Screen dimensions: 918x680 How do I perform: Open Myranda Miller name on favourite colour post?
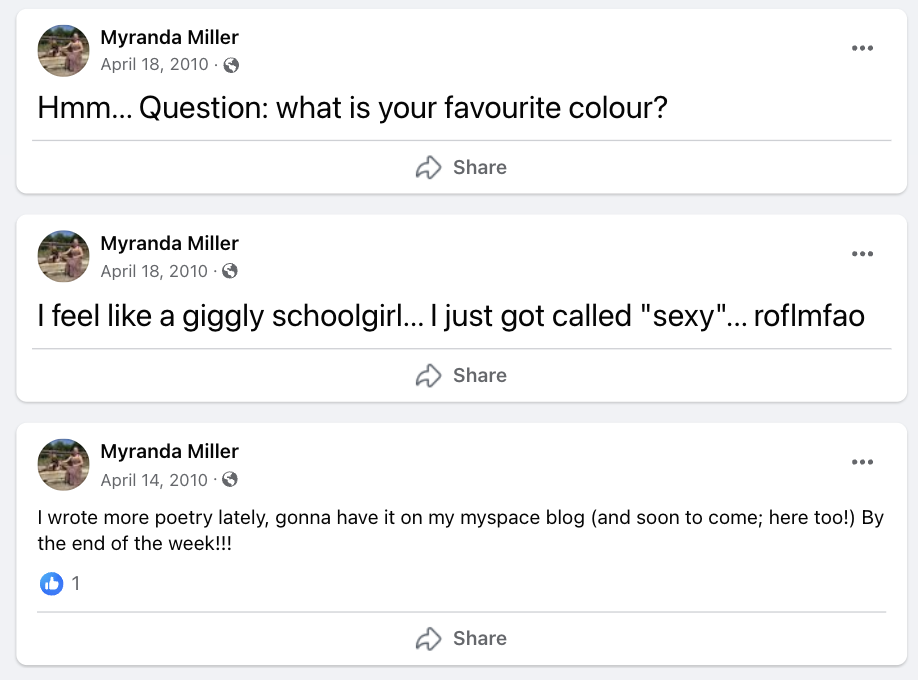170,37
